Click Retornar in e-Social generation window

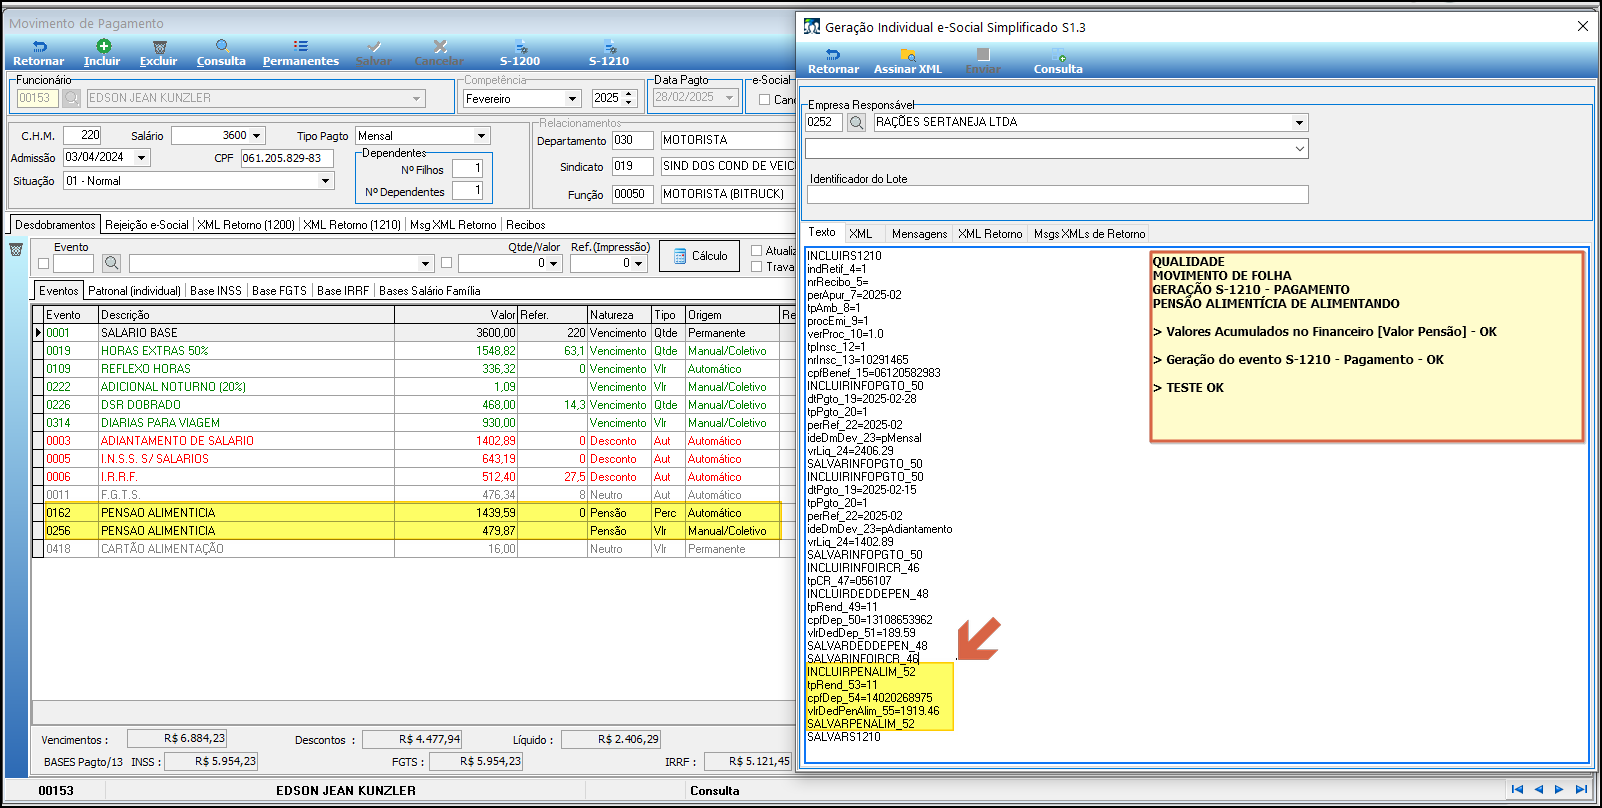[x=833, y=61]
